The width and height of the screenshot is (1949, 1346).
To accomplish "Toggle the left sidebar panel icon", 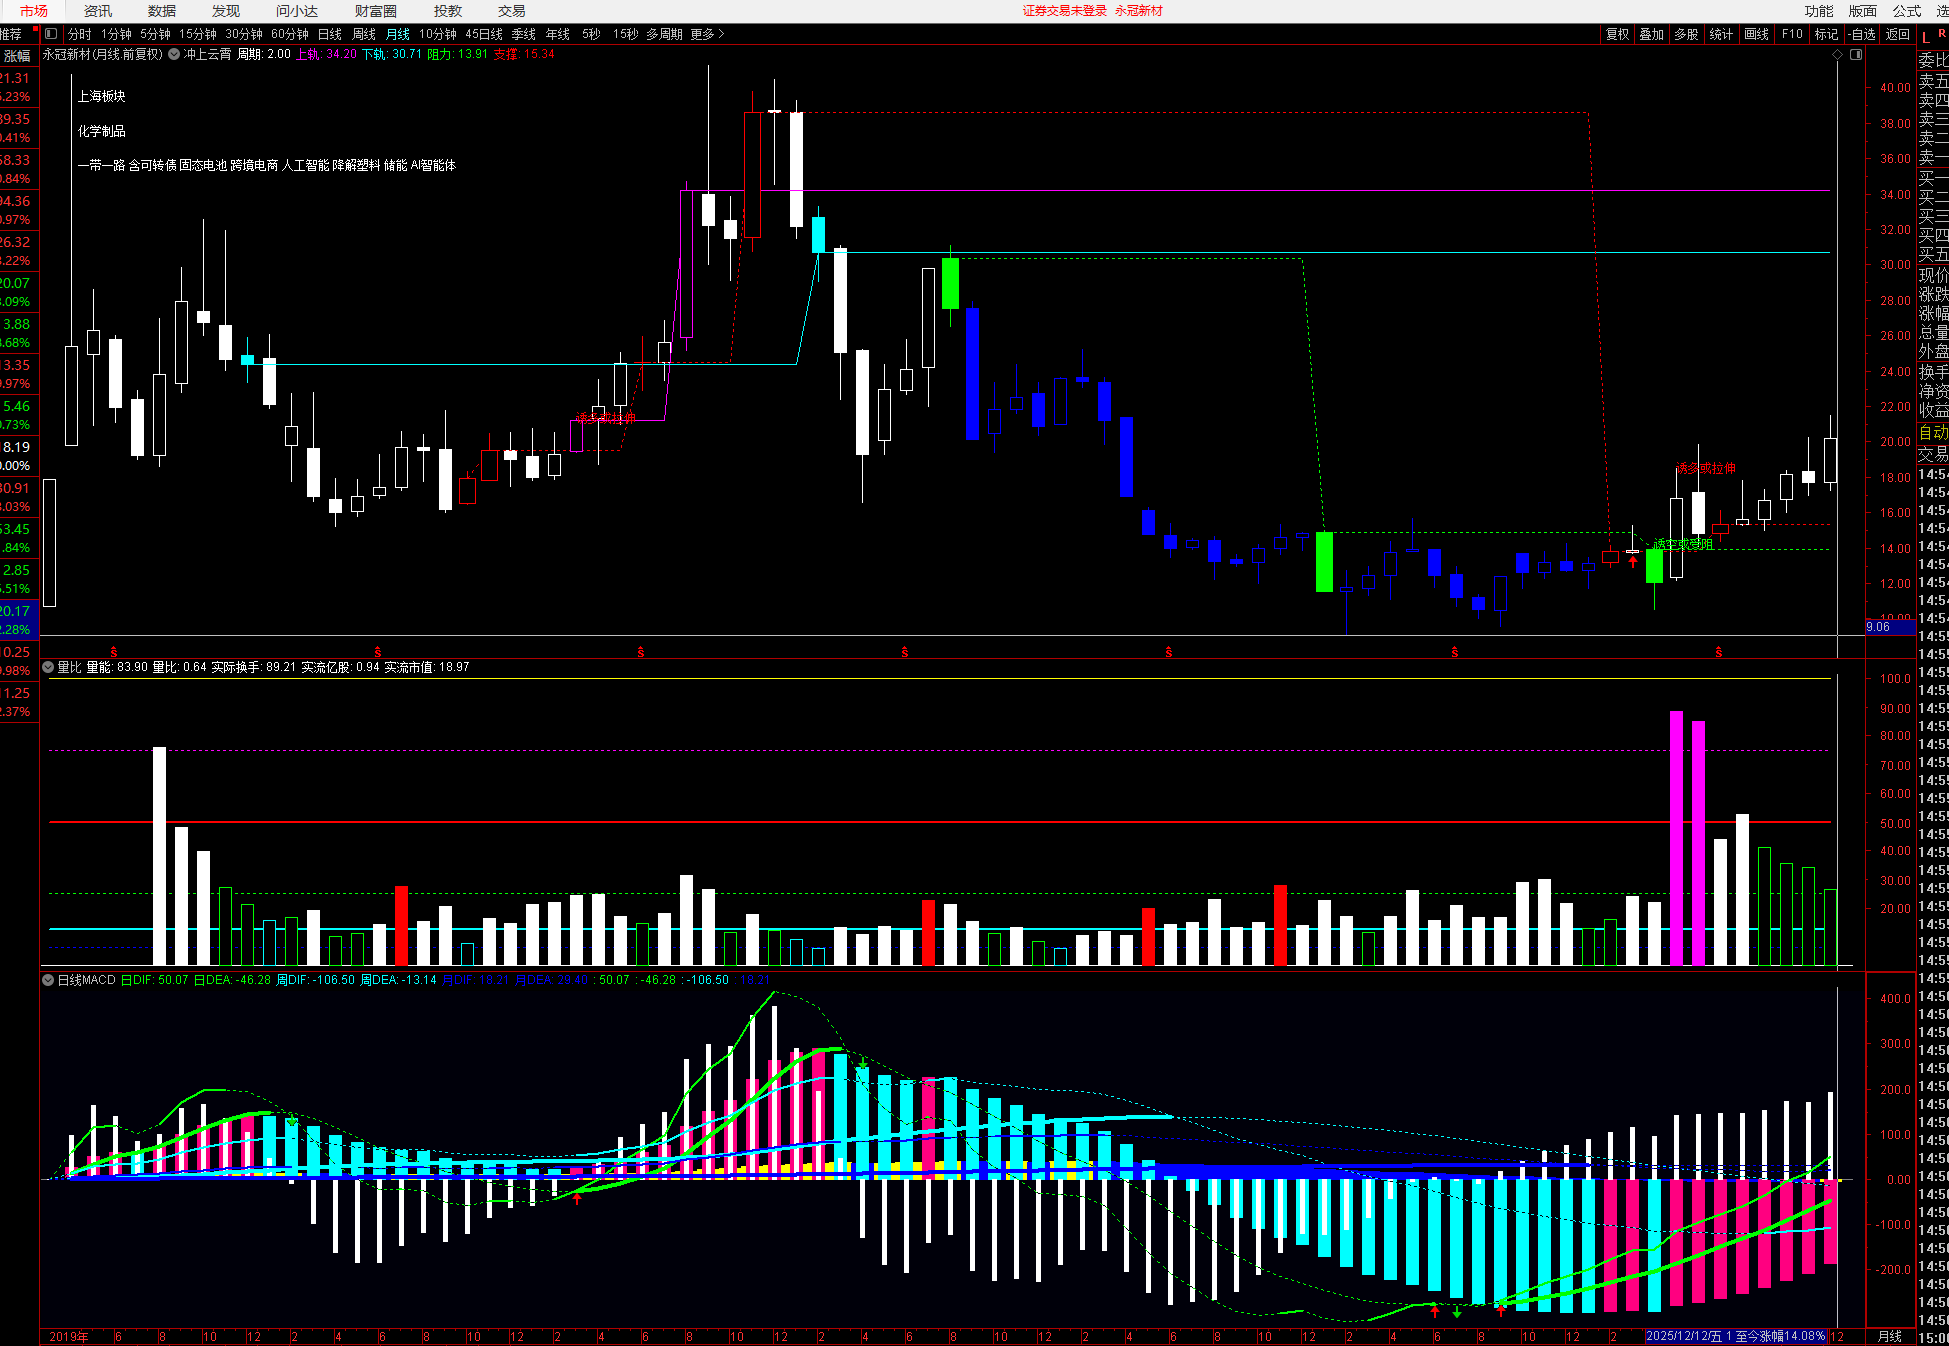I will (x=51, y=34).
